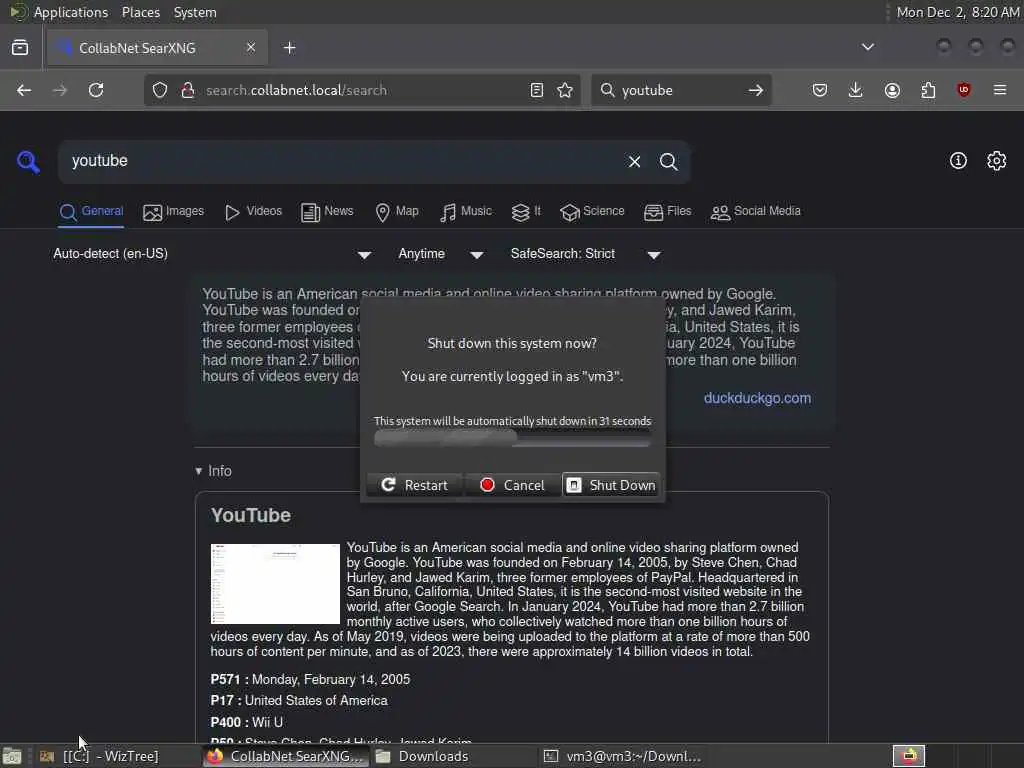Image resolution: width=1024 pixels, height=768 pixels.
Task: Open the Places menu
Action: point(140,12)
